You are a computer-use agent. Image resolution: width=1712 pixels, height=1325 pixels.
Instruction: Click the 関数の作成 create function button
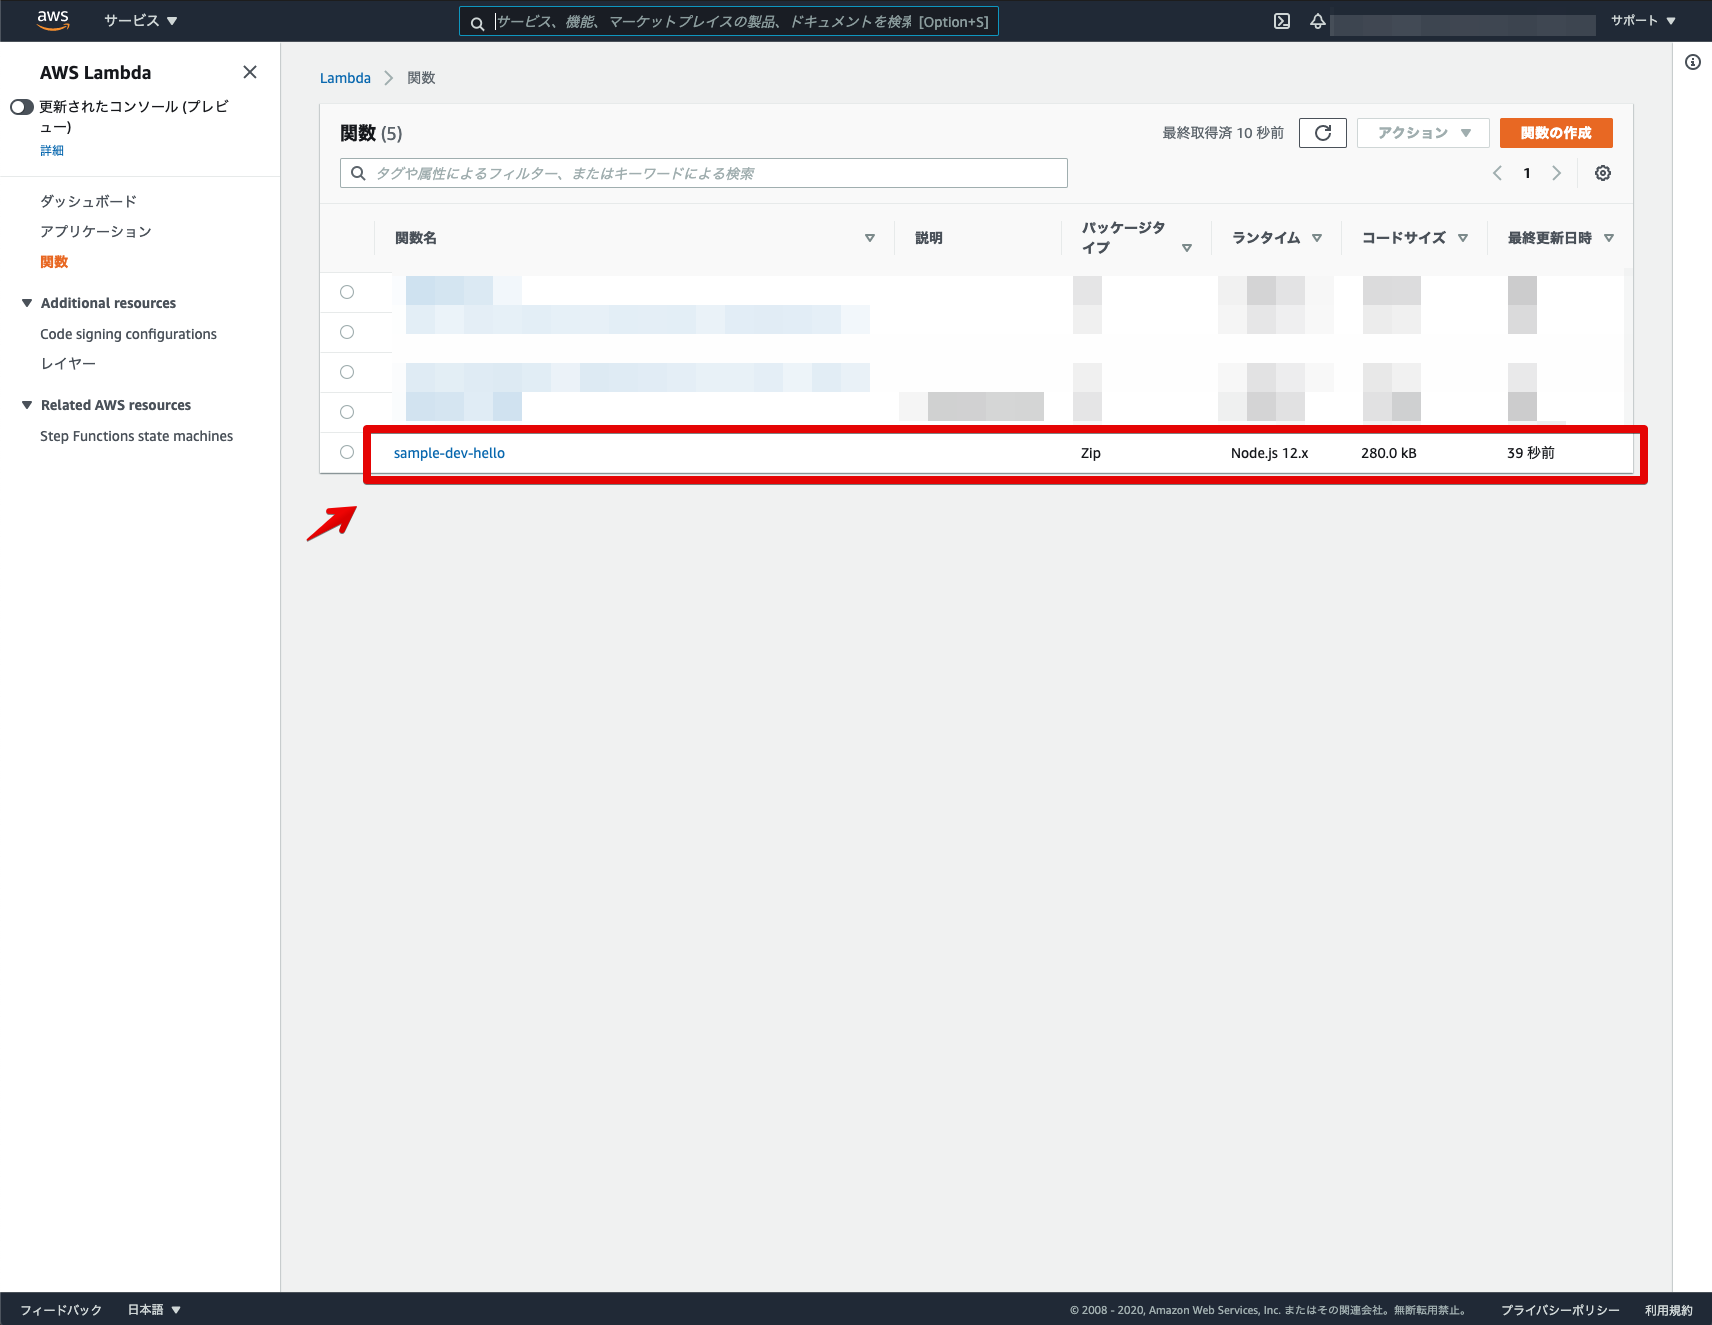[x=1556, y=133]
